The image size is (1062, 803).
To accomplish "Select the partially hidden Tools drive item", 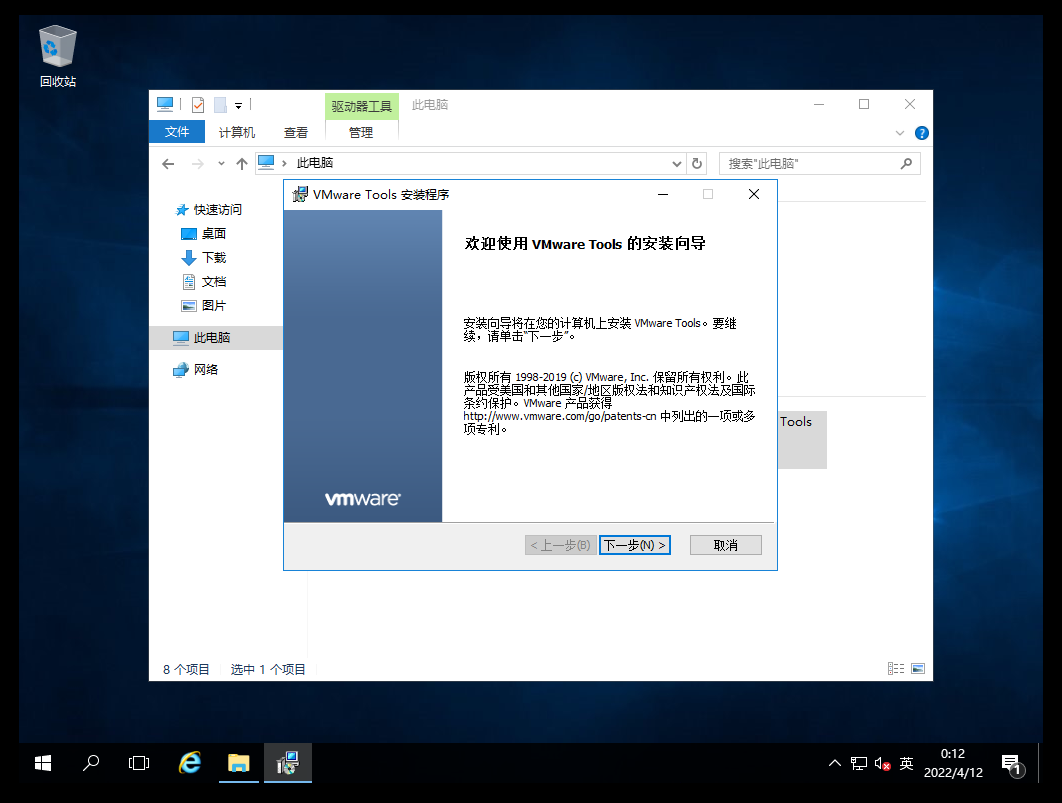I will click(x=802, y=439).
